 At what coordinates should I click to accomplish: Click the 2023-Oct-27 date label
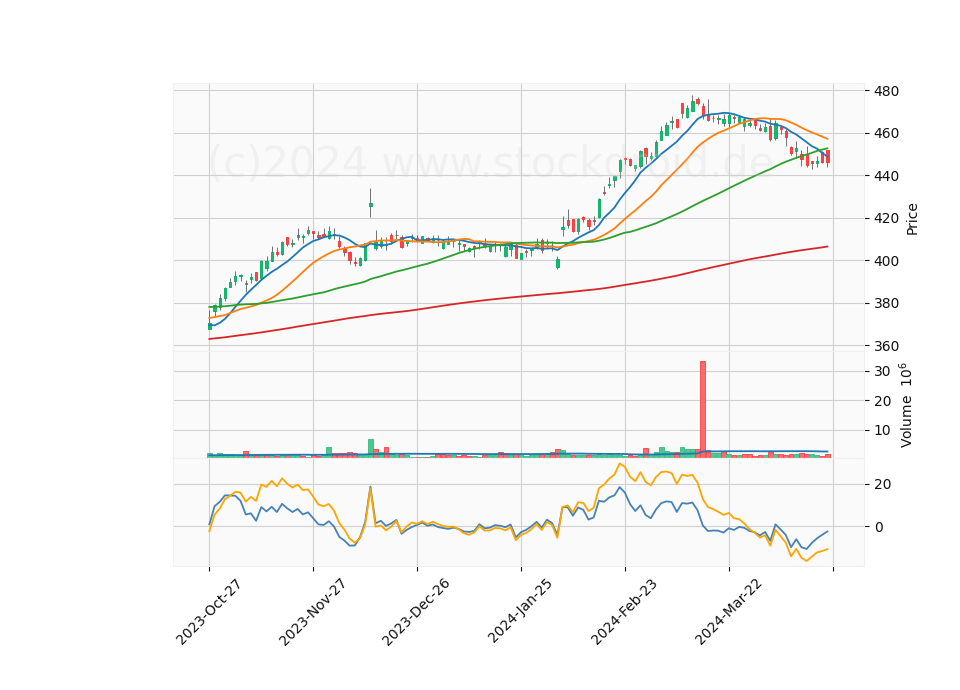tap(209, 612)
